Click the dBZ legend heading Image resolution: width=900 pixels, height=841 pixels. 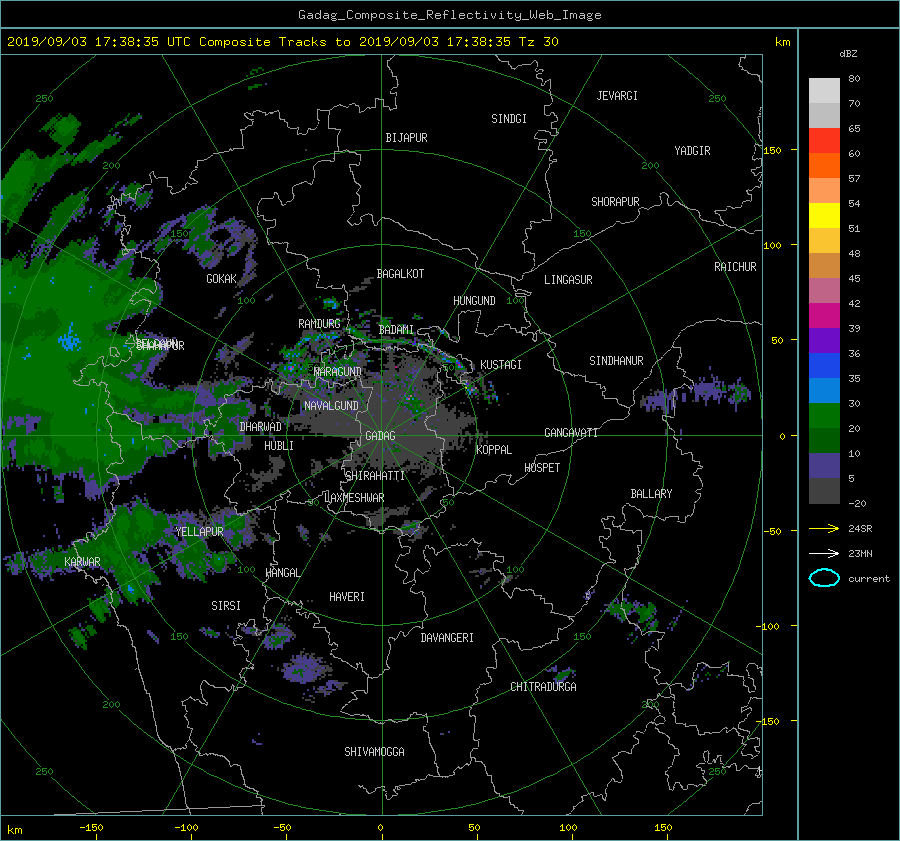pos(848,54)
